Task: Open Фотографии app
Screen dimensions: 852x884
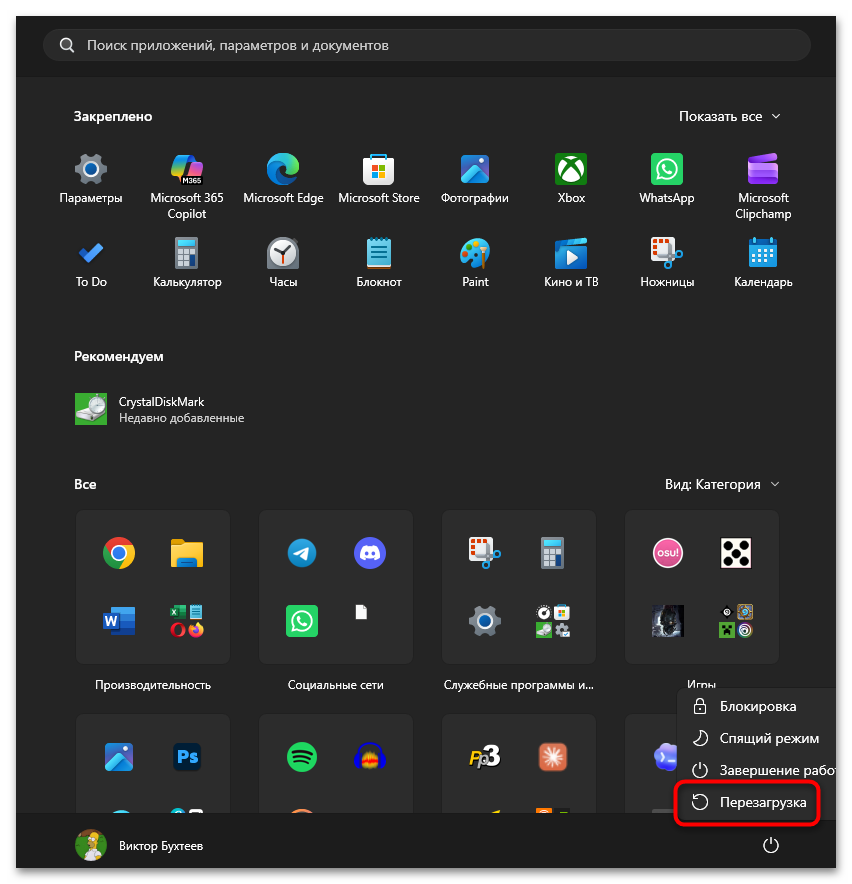Action: point(475,179)
